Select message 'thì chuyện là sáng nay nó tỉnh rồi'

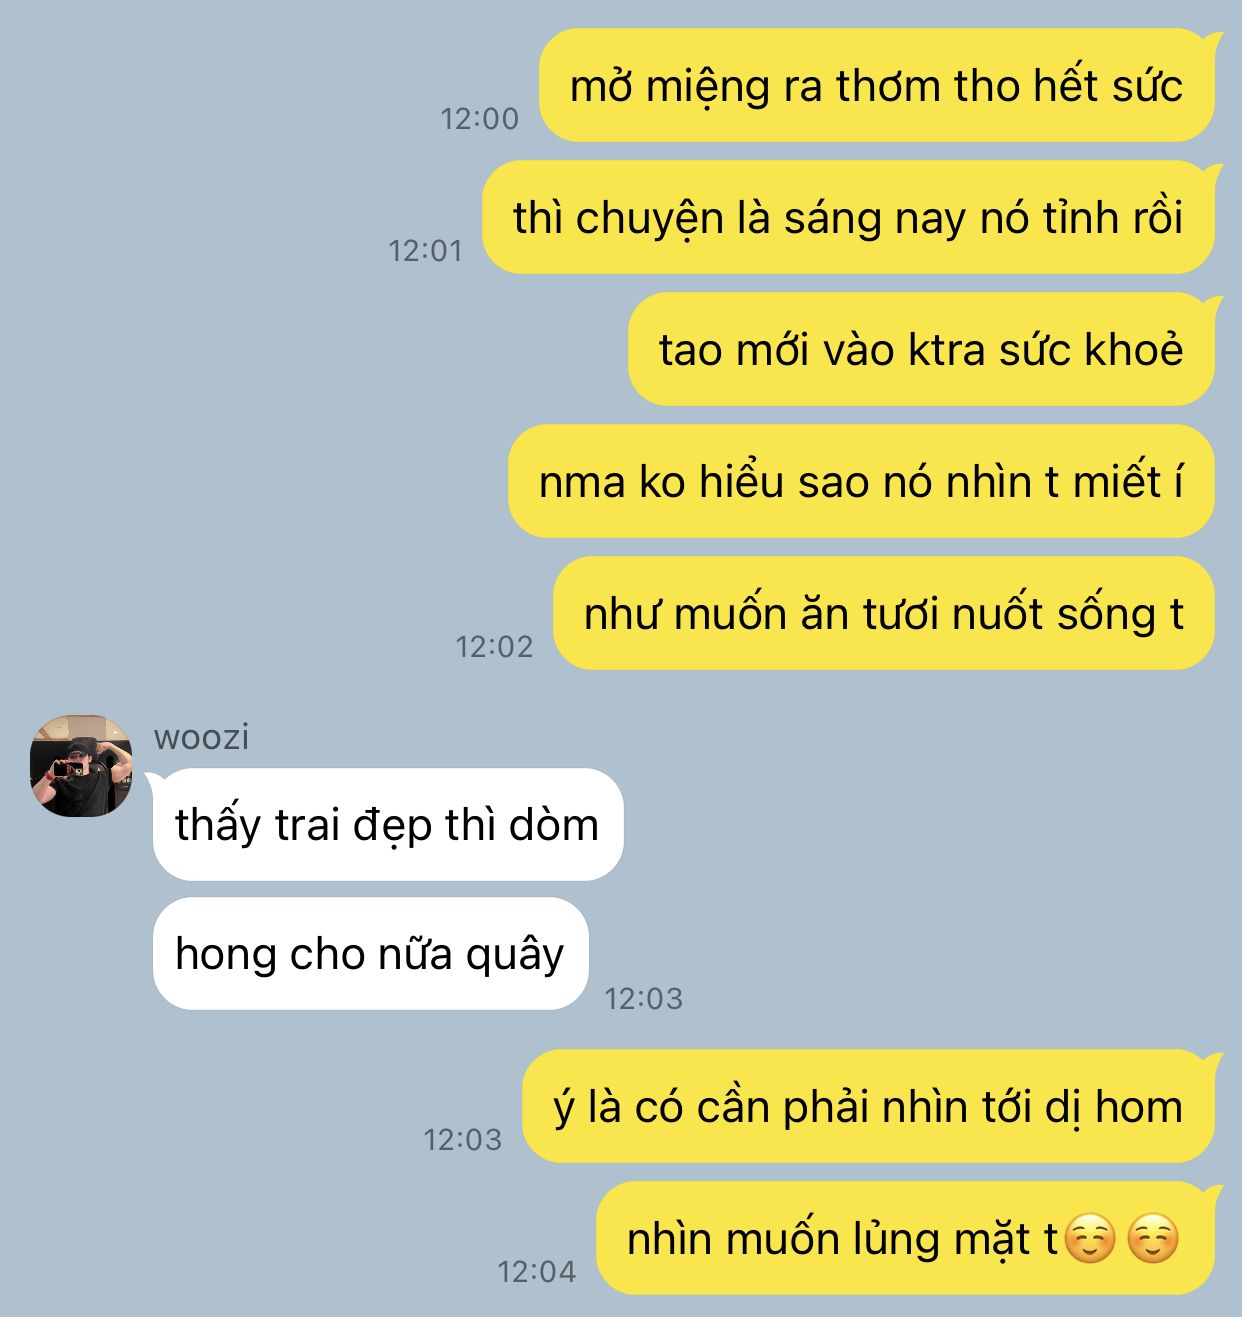point(848,218)
